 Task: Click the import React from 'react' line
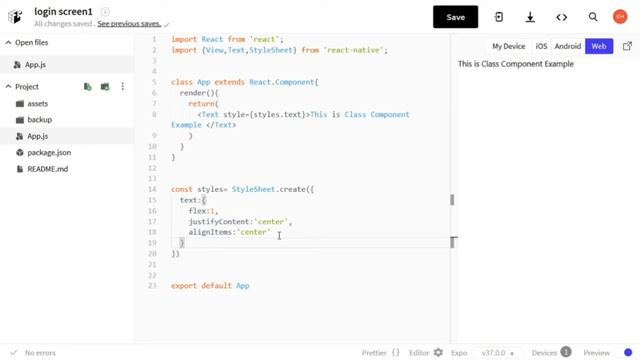pyautogui.click(x=227, y=39)
